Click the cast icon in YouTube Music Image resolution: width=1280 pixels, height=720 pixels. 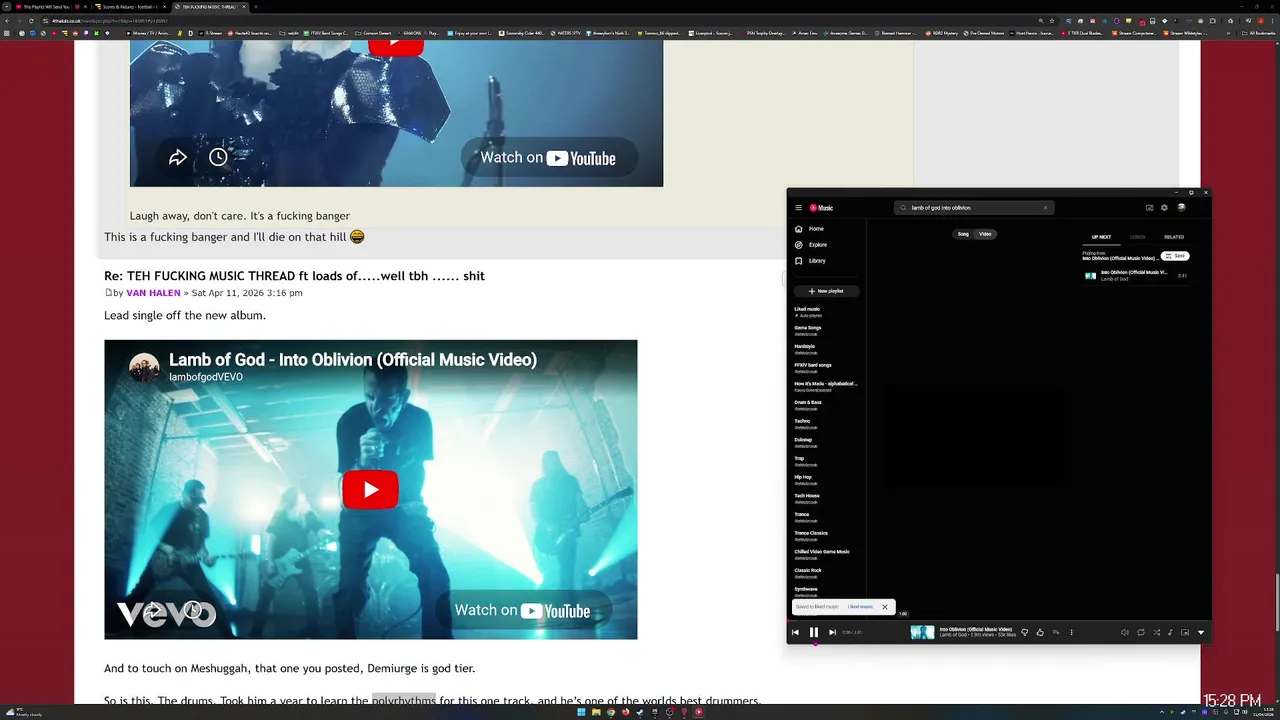(x=1149, y=208)
